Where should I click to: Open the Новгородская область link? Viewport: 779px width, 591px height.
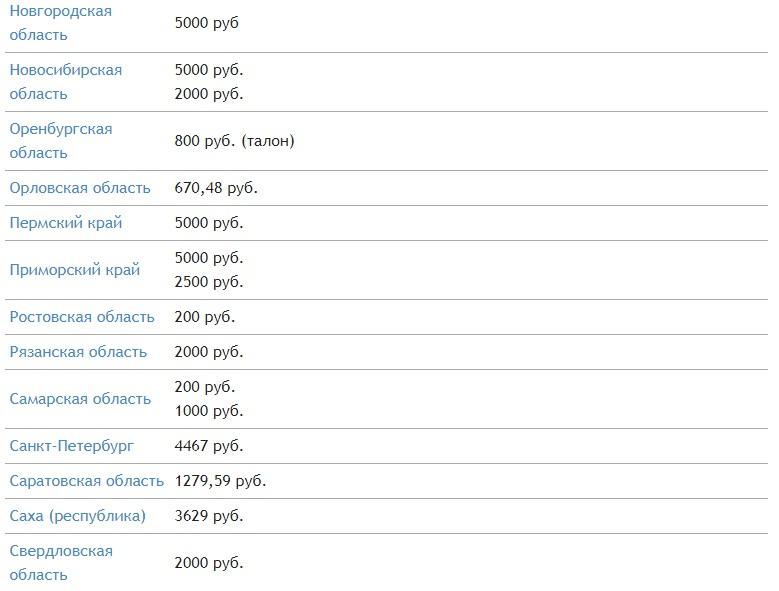tap(60, 11)
